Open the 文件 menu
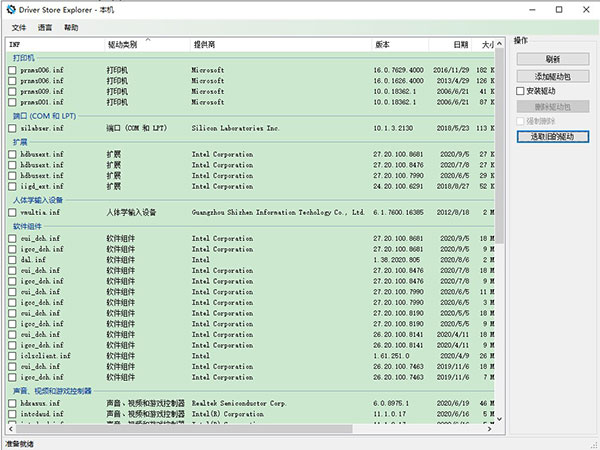 (x=19, y=27)
